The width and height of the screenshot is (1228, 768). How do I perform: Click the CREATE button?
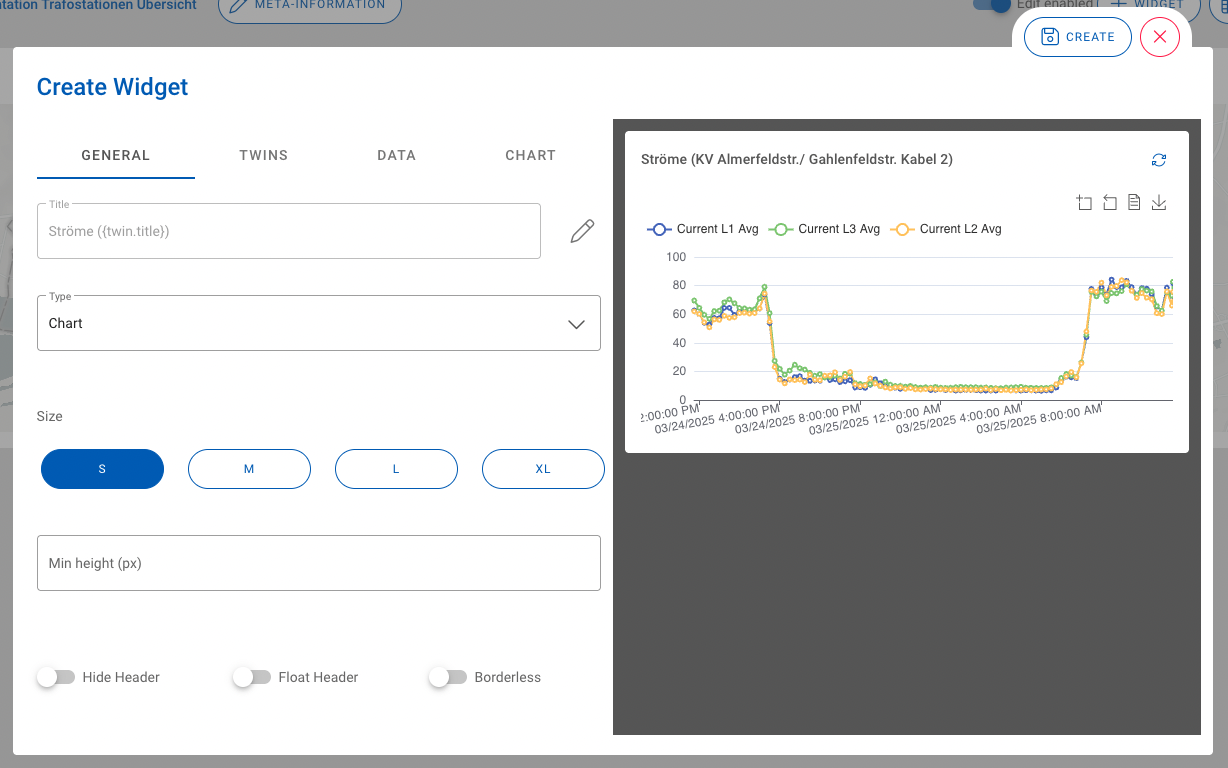coord(1077,36)
